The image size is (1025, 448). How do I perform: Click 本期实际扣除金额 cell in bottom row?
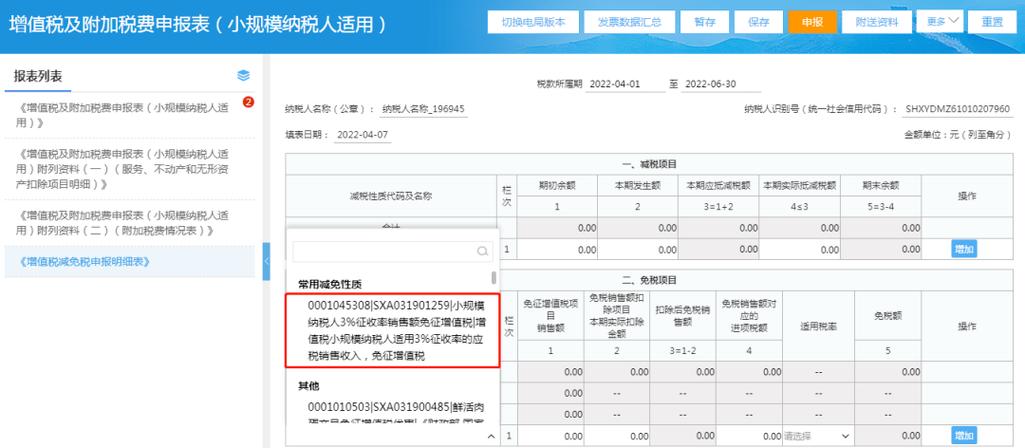[616, 436]
